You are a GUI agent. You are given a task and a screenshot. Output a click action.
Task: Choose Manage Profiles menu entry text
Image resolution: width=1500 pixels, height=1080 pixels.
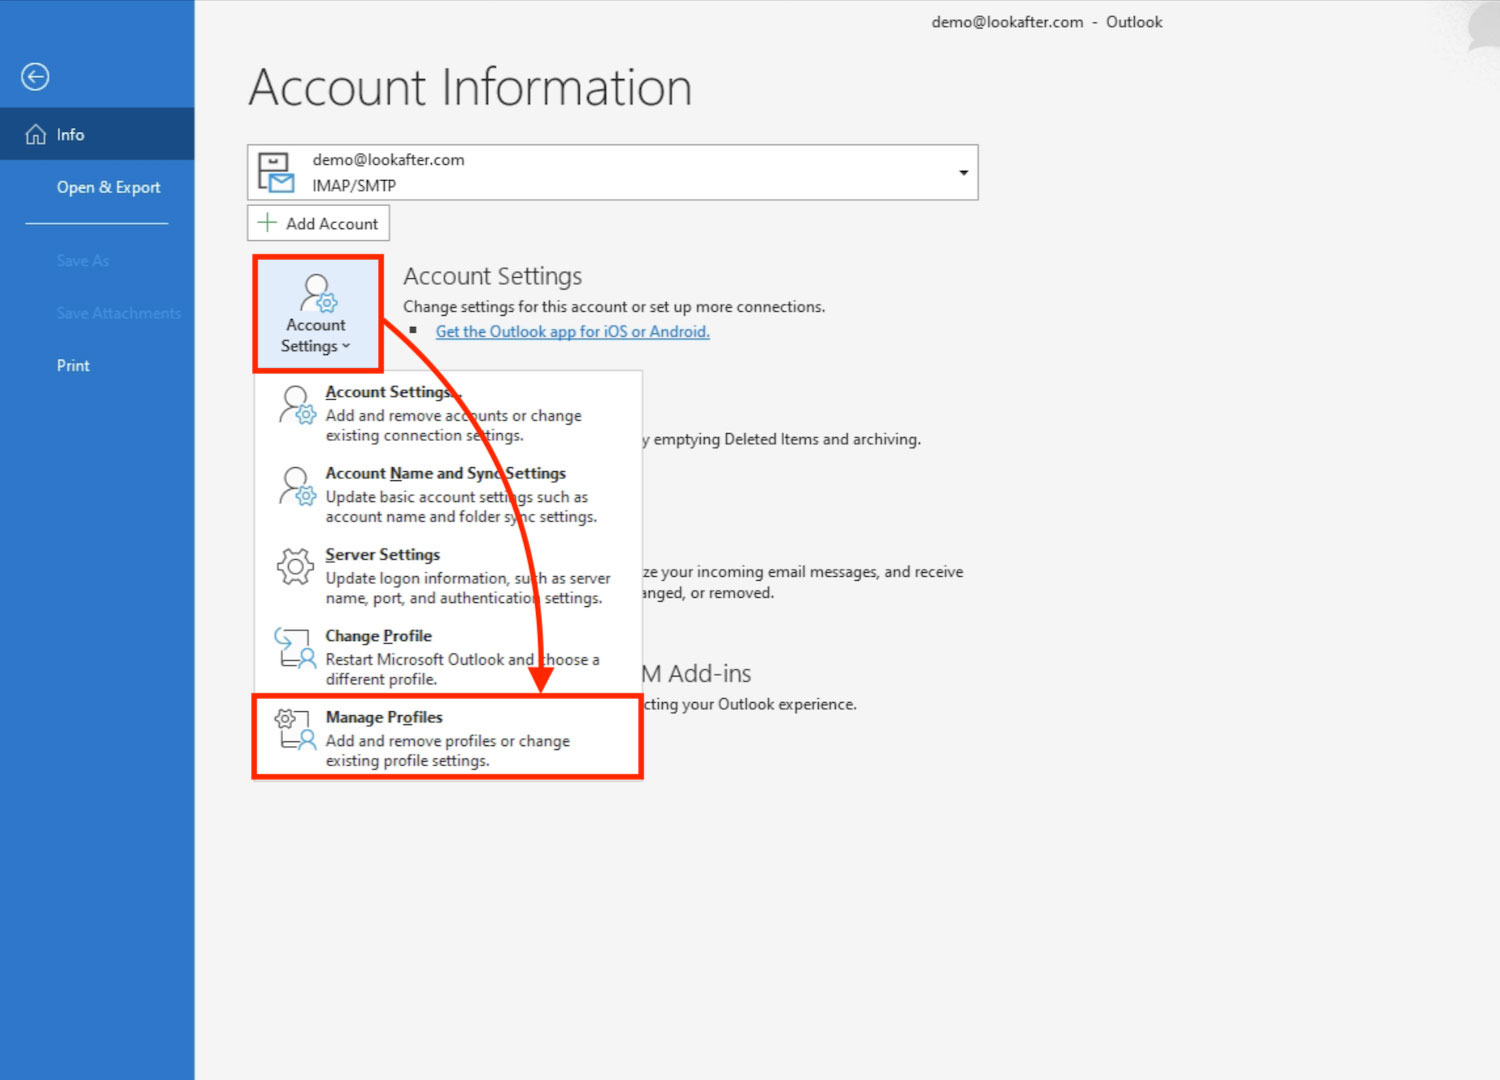pyautogui.click(x=384, y=717)
